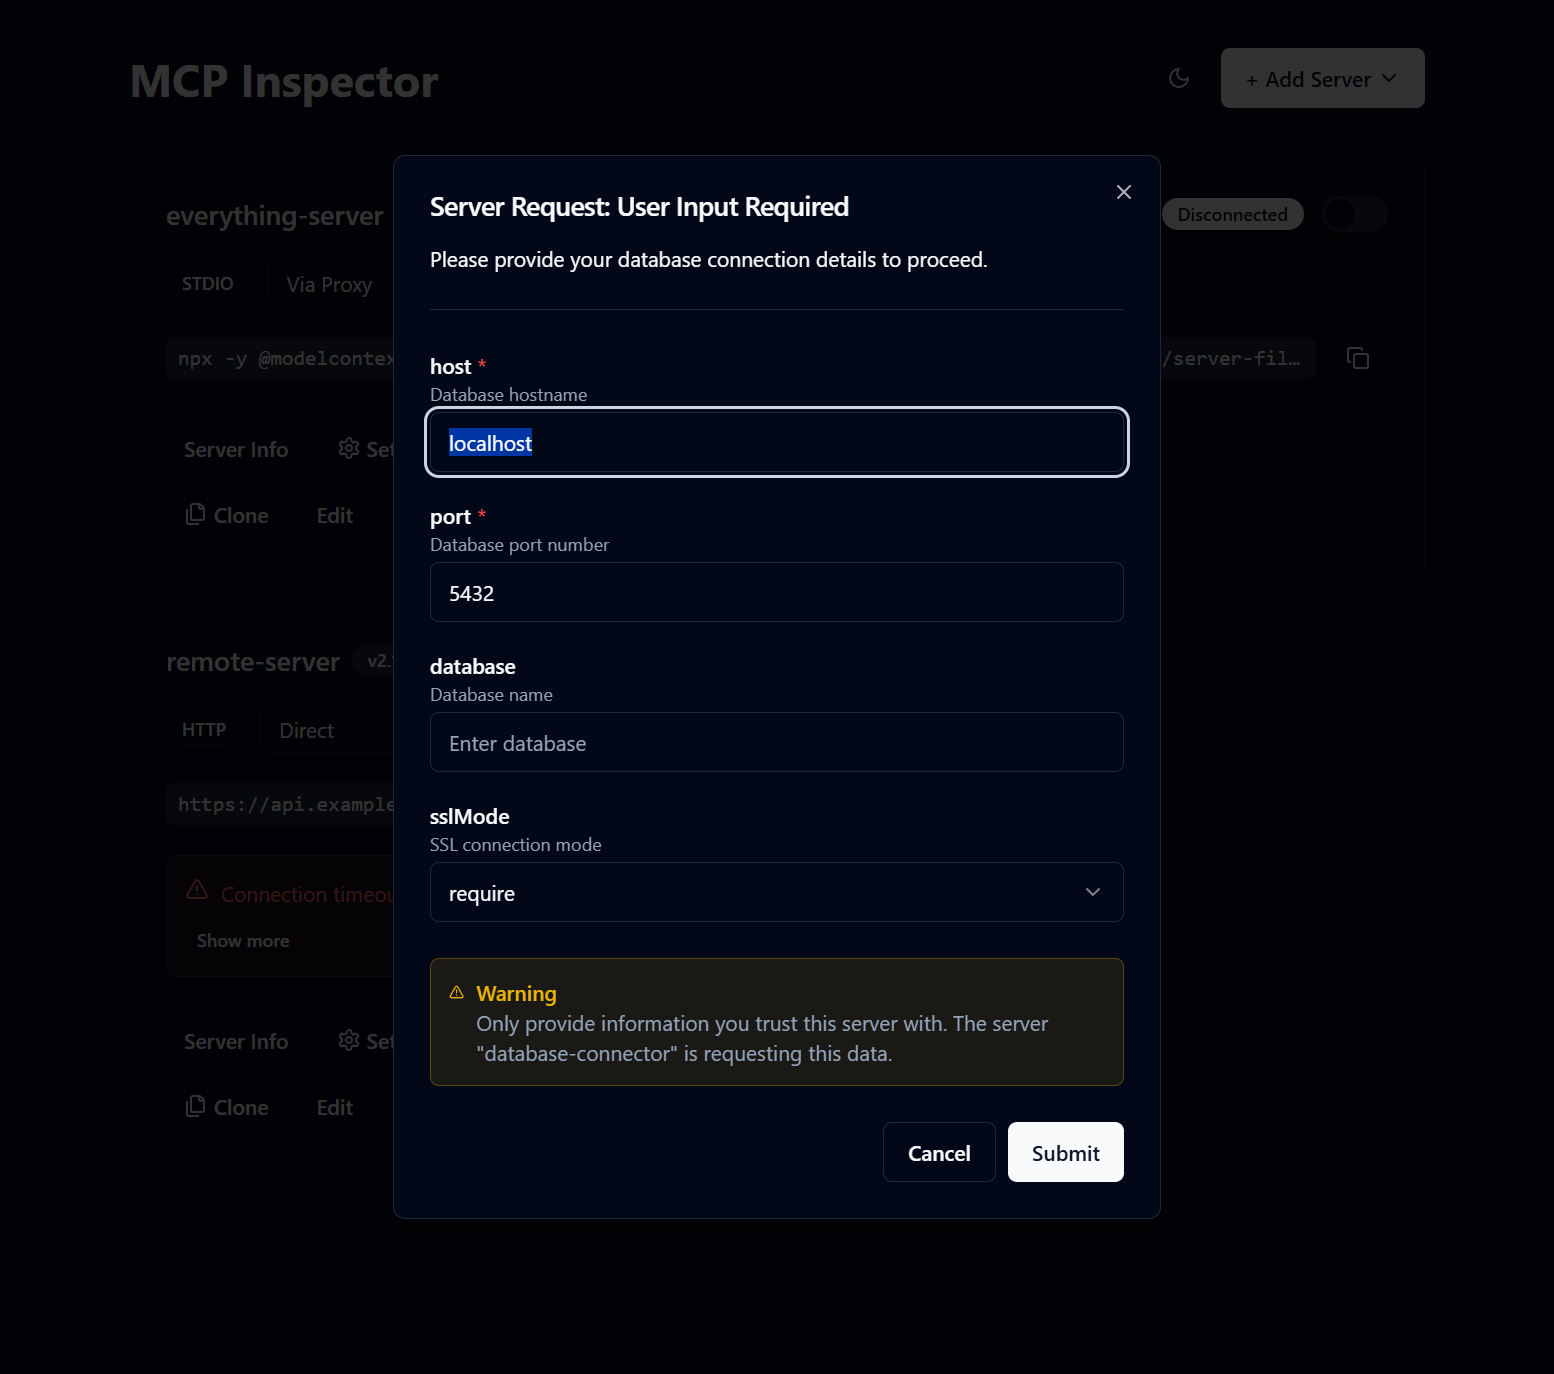This screenshot has width=1554, height=1374.
Task: Click the remote-server version badge
Action: (375, 661)
